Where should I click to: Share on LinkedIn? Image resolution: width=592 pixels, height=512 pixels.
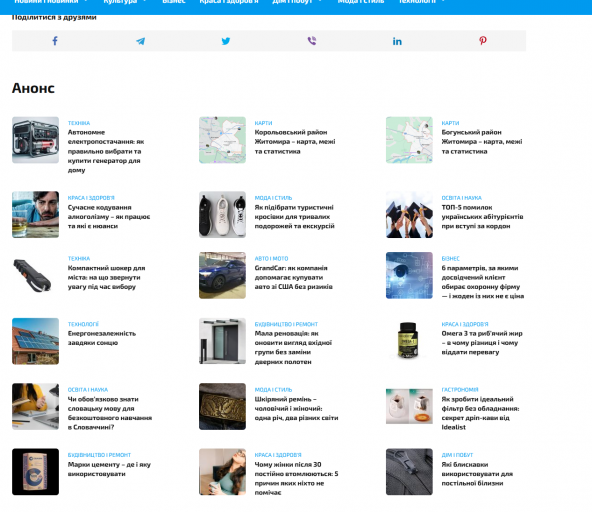point(397,41)
